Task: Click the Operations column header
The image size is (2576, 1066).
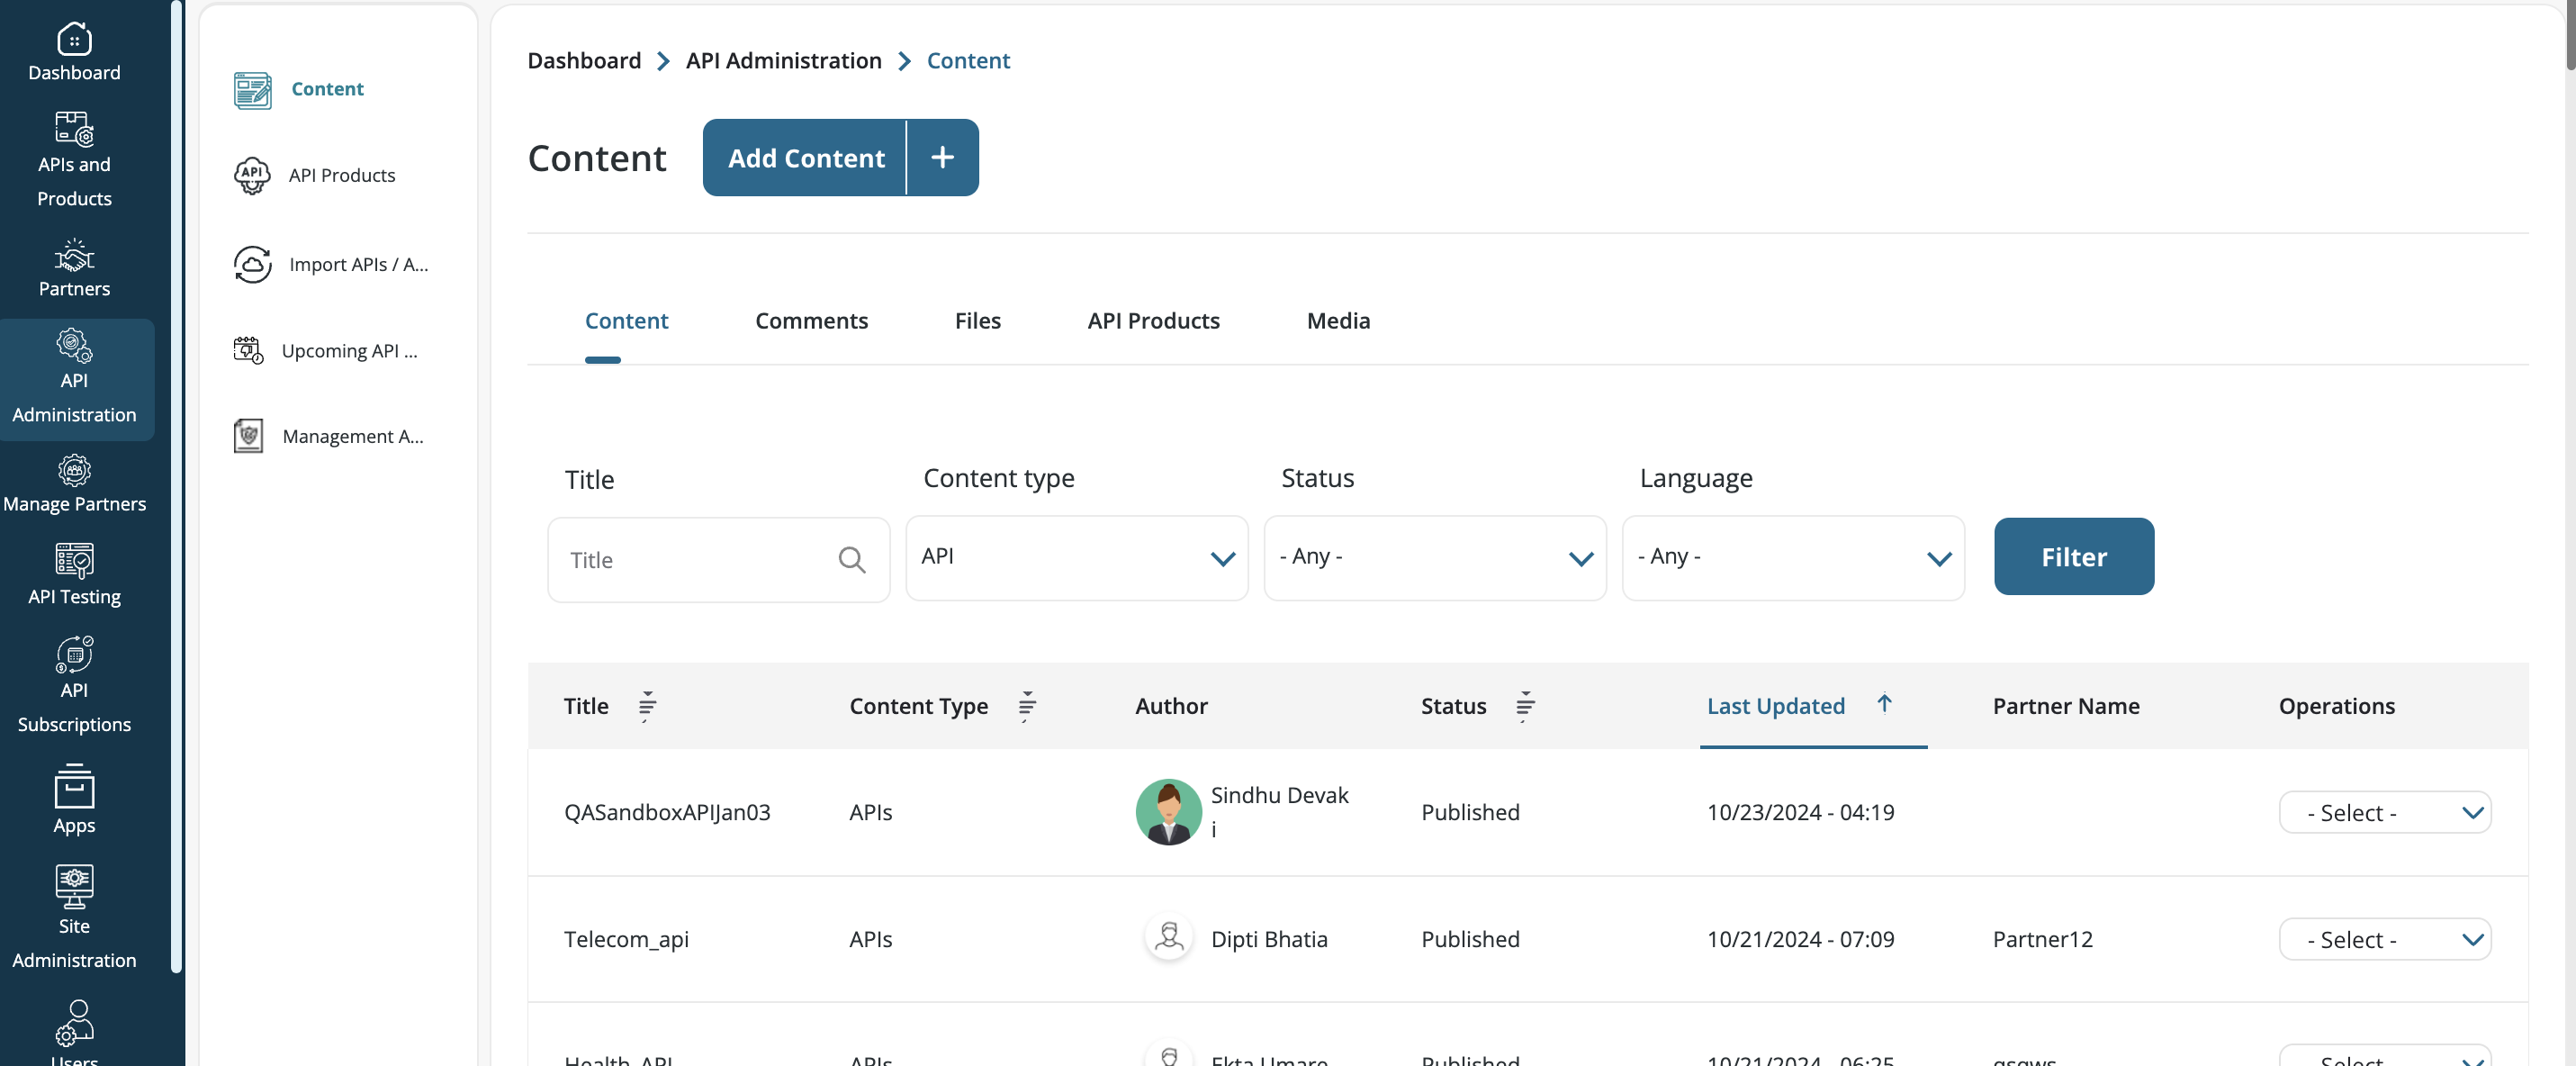Action: [2336, 706]
